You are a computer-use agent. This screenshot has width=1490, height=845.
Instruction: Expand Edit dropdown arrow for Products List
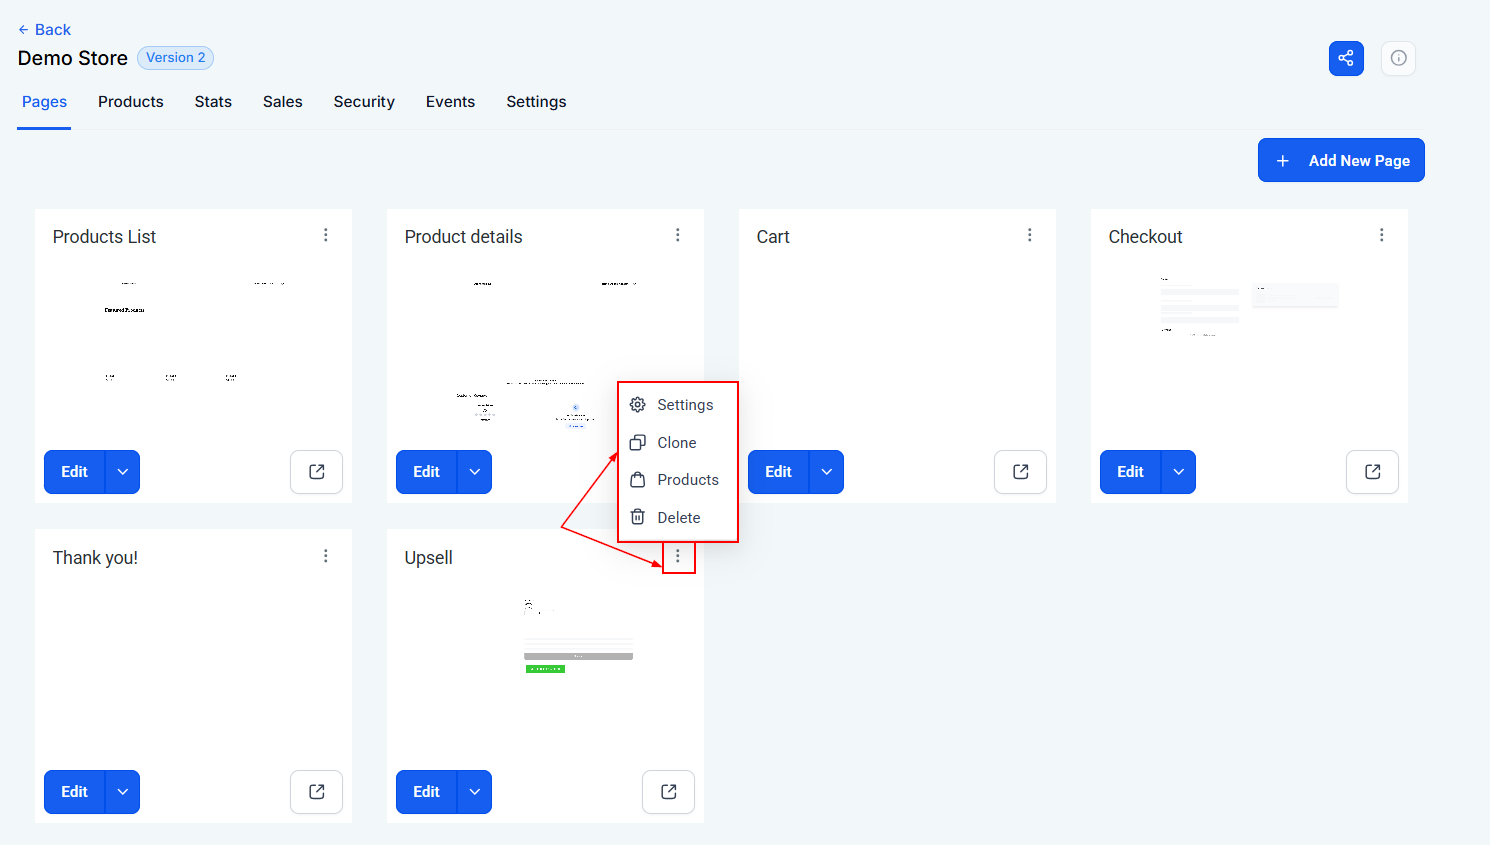tap(122, 472)
